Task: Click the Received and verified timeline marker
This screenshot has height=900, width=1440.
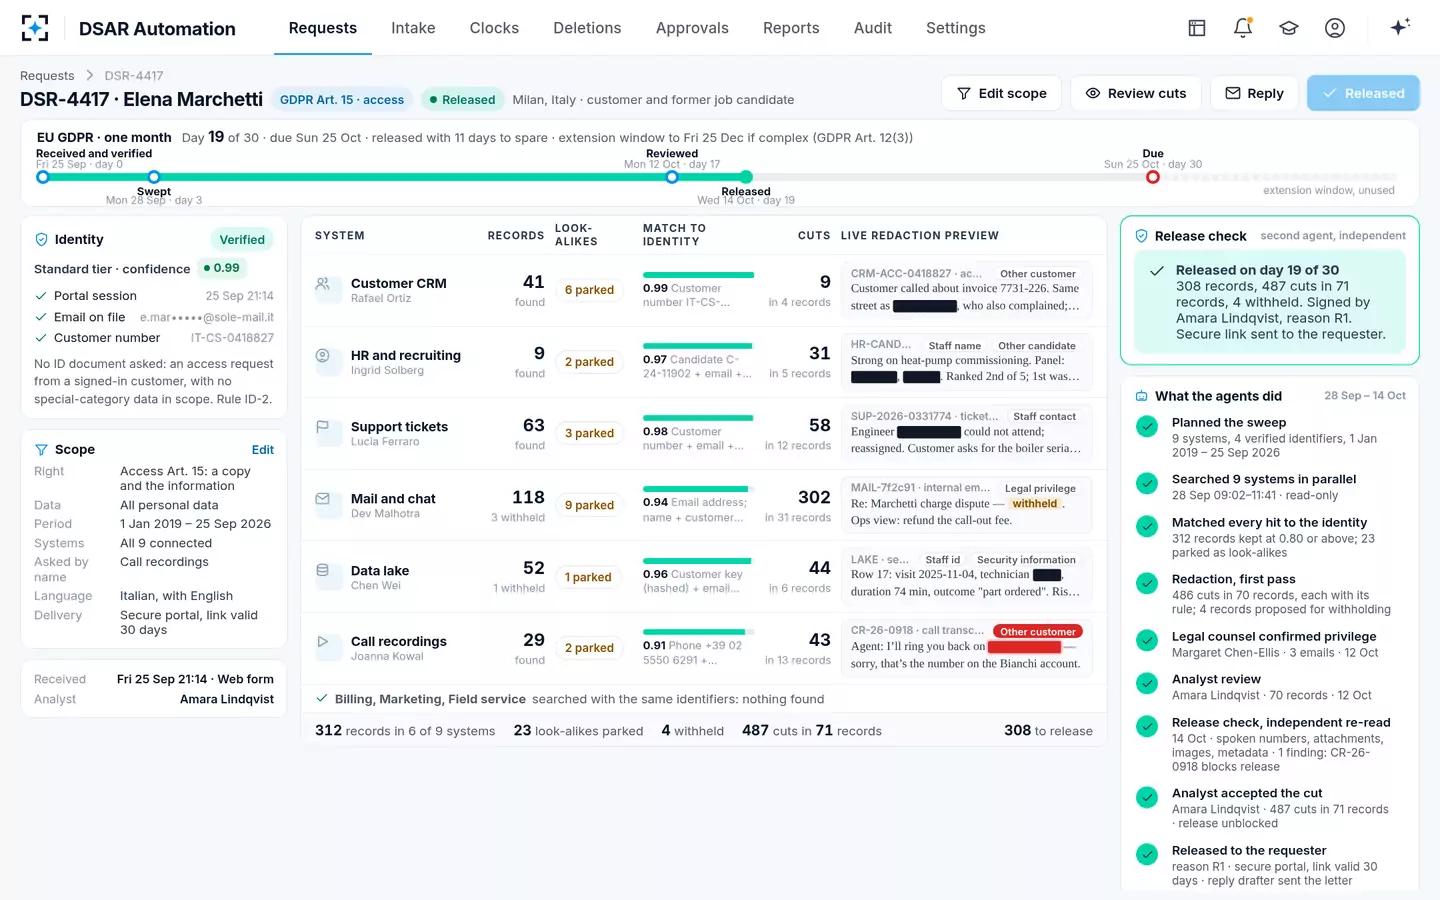Action: pyautogui.click(x=42, y=177)
